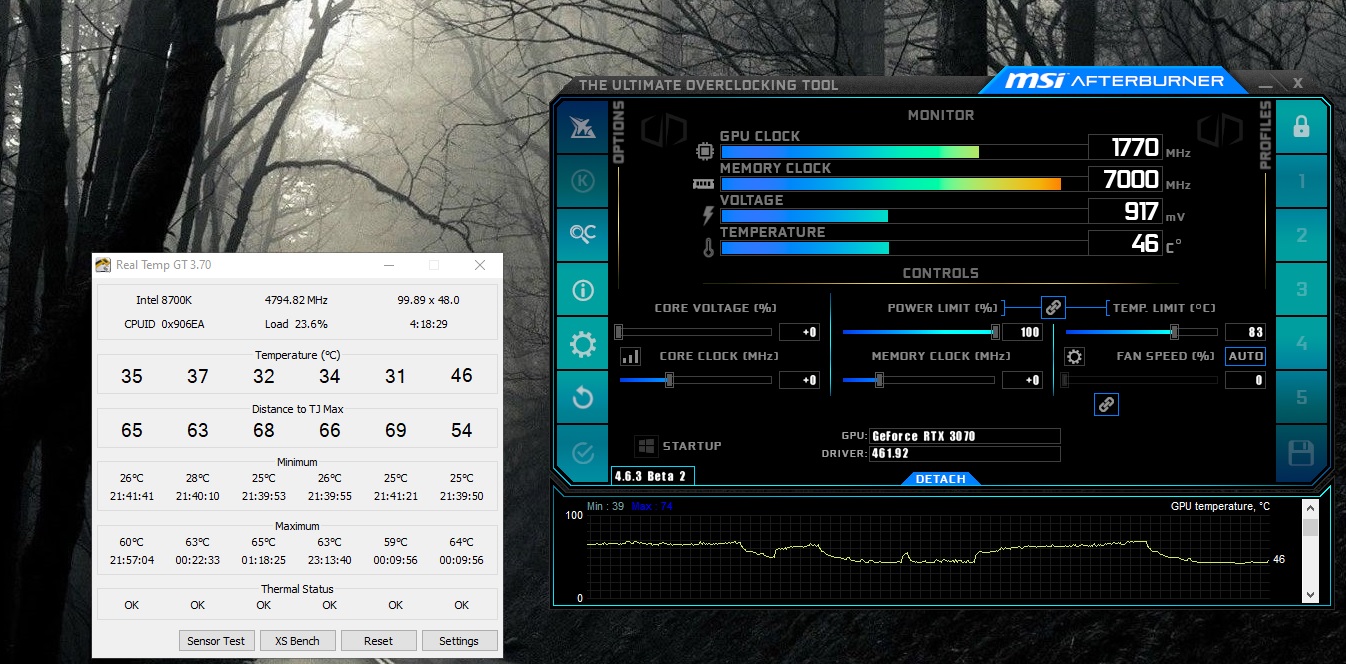Select profile slot 3
The image size is (1346, 664).
click(x=1301, y=289)
